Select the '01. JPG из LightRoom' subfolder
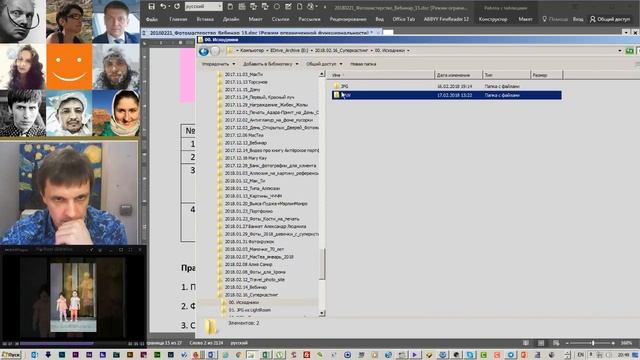This screenshot has height=360, width=640. click(x=249, y=310)
